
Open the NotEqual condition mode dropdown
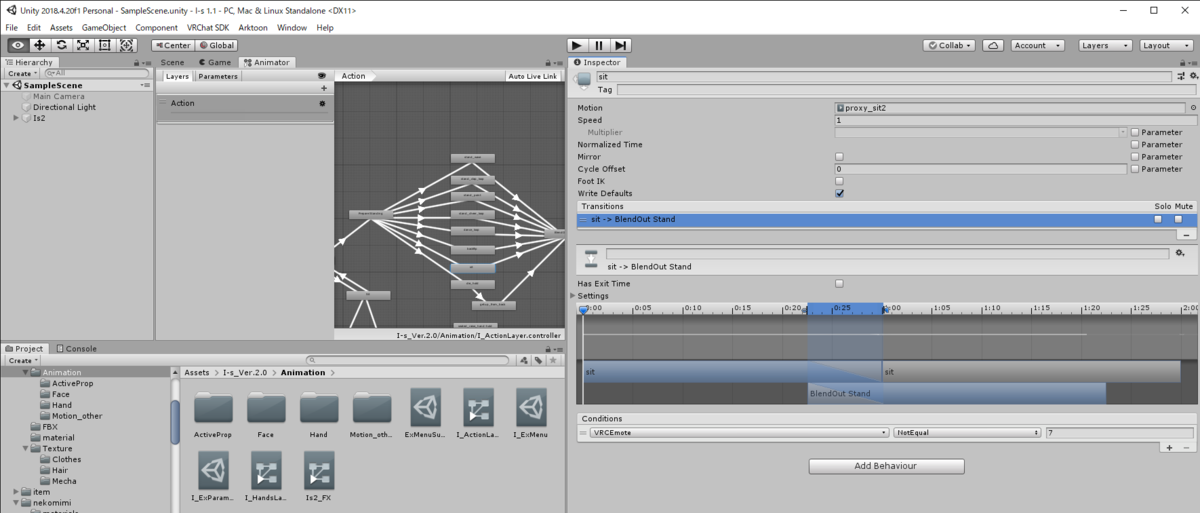point(967,433)
